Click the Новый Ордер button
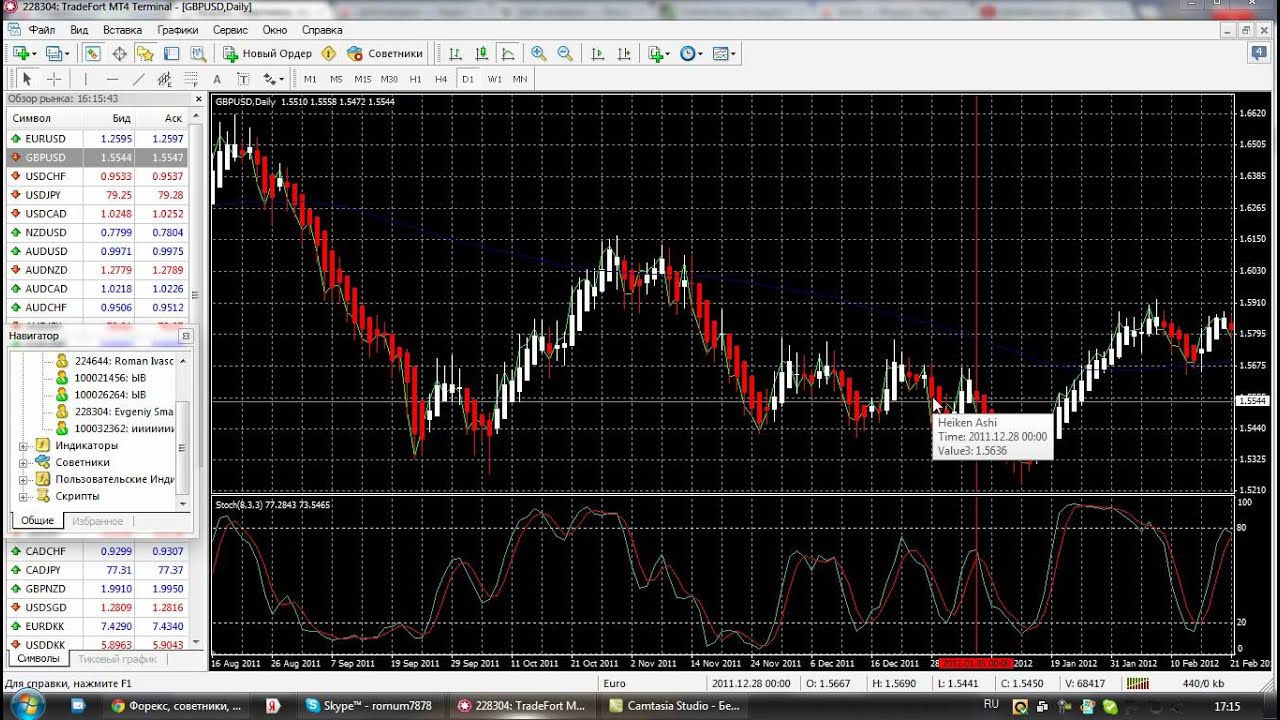 [268, 53]
